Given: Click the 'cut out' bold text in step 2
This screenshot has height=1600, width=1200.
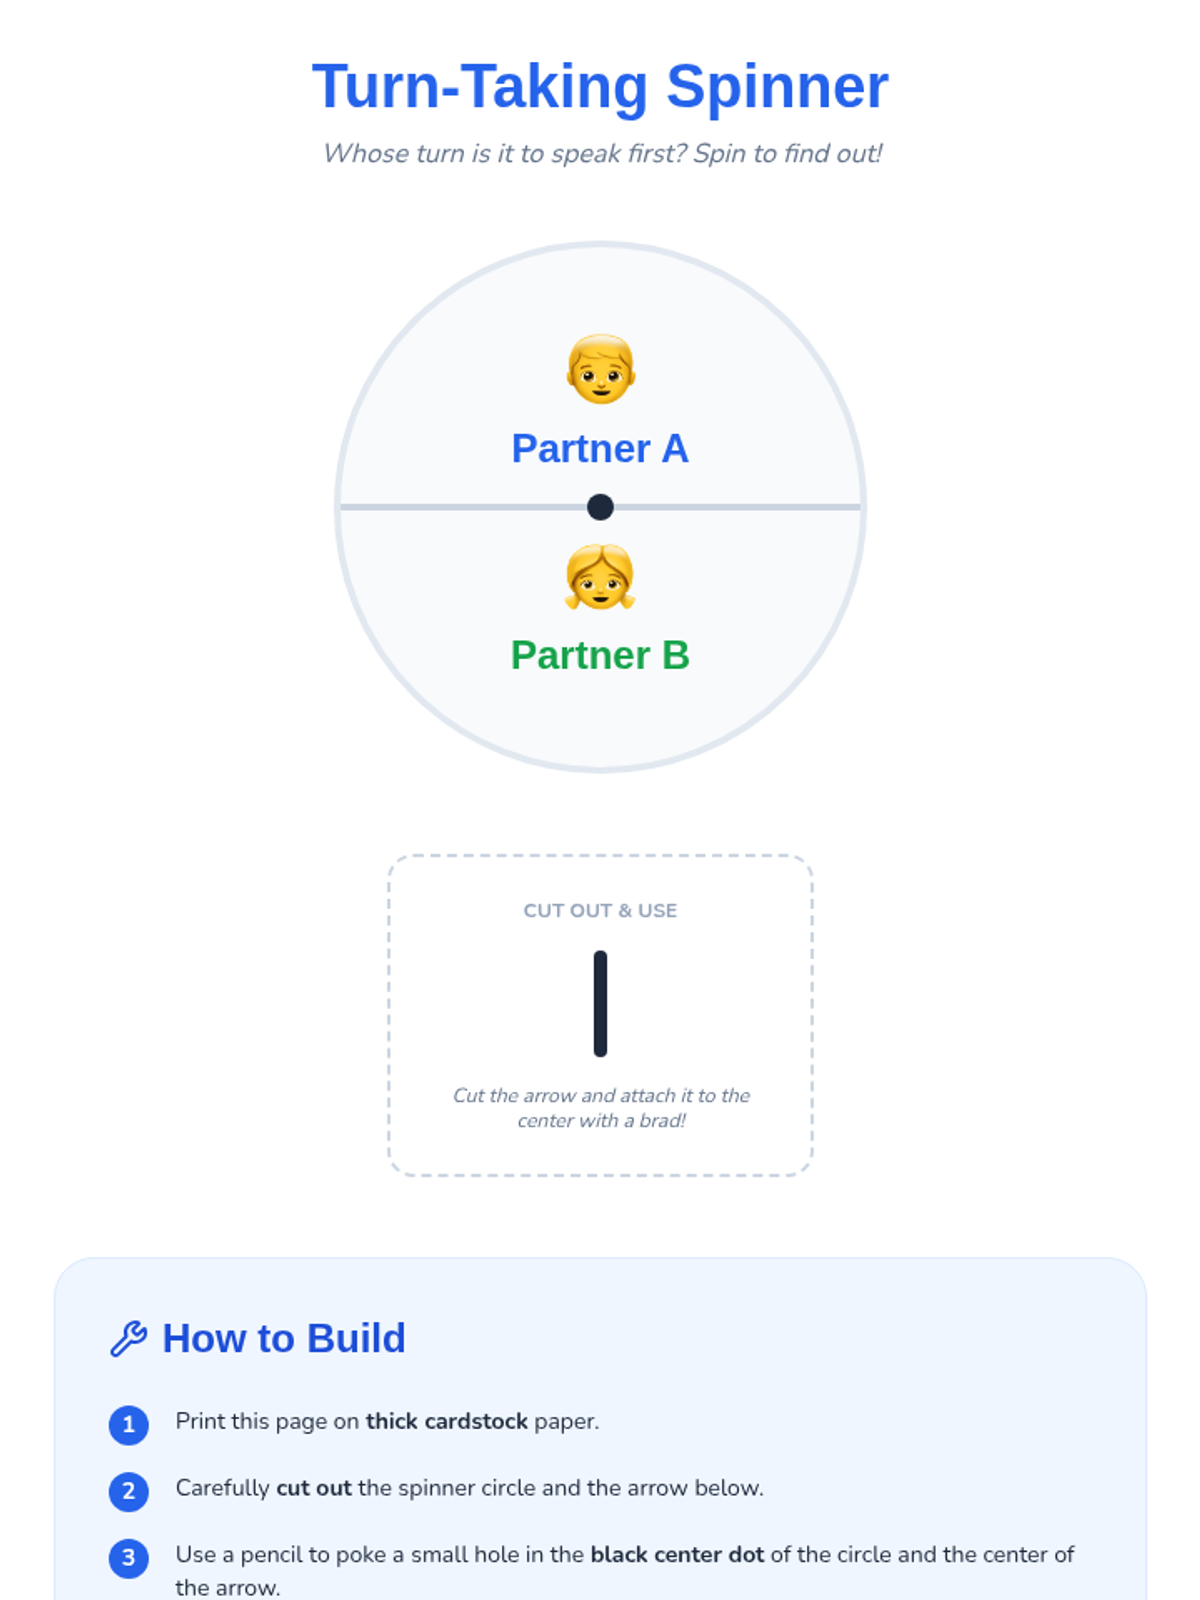Looking at the screenshot, I should pos(313,1488).
